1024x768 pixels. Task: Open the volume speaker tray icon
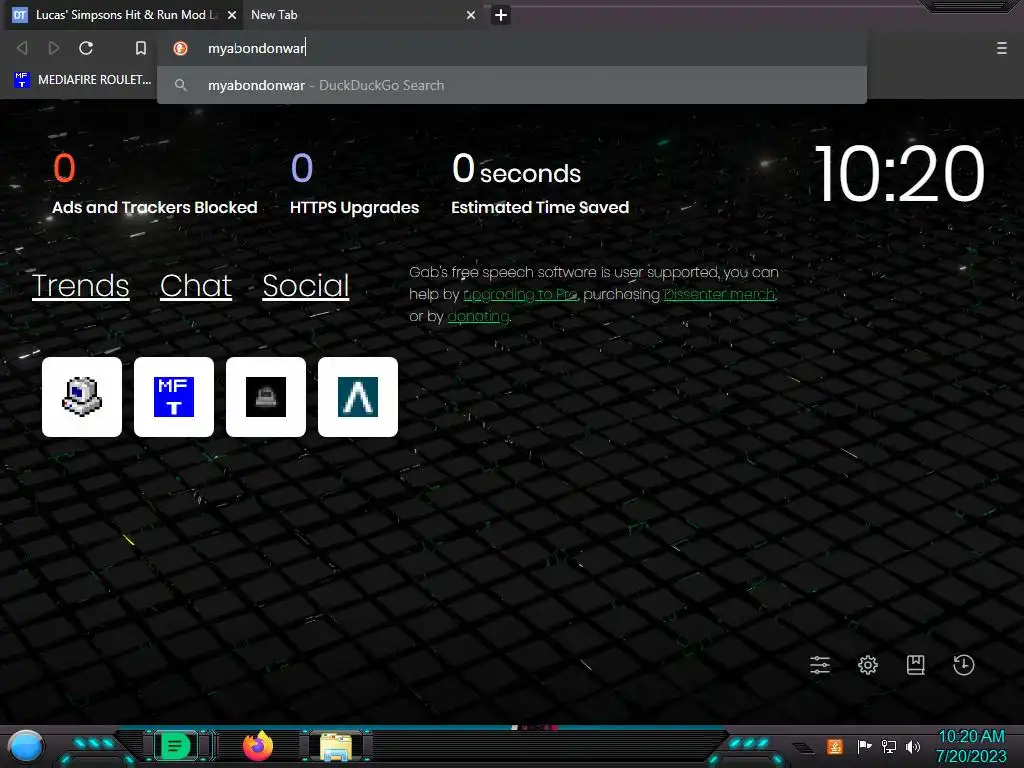click(x=913, y=746)
